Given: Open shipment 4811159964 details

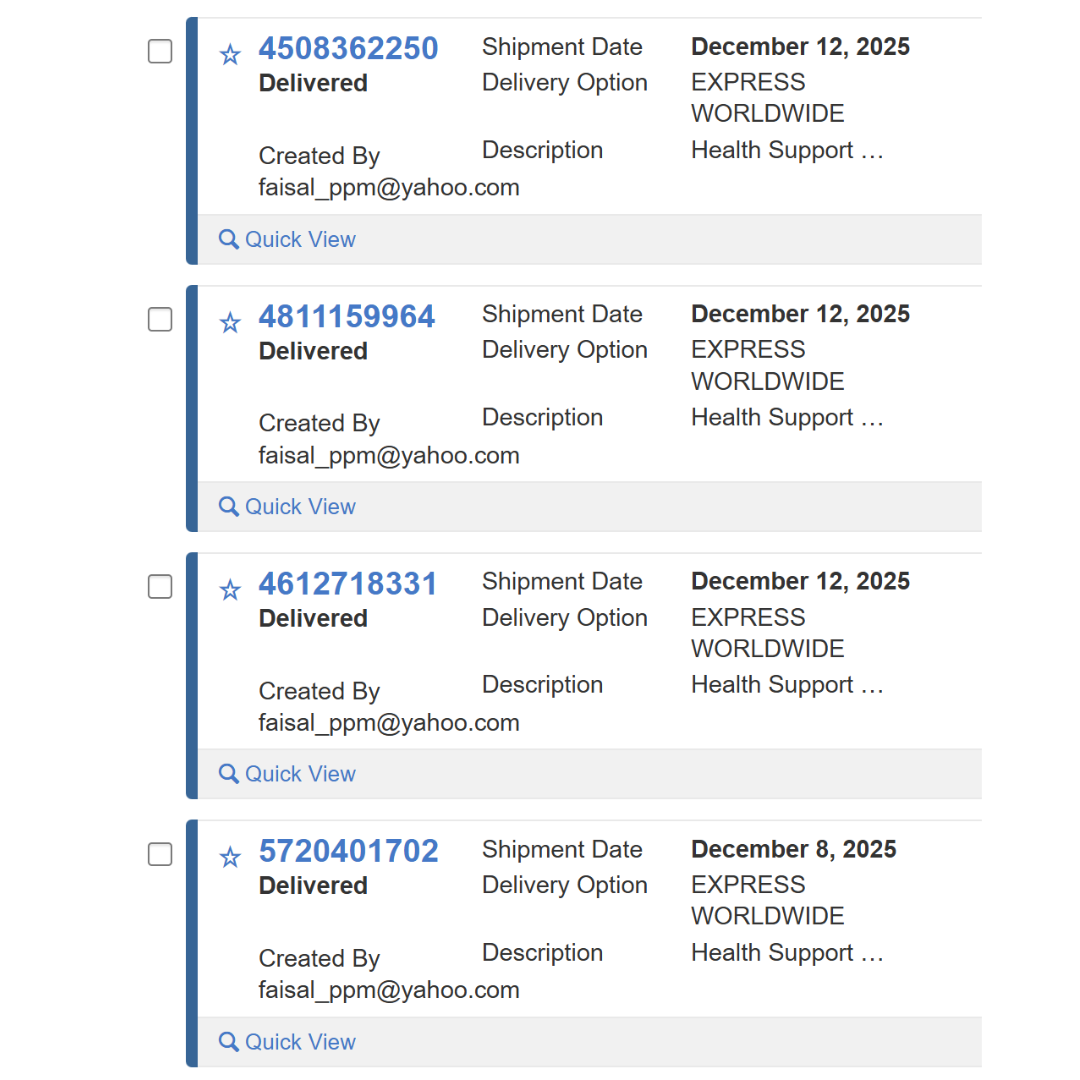Looking at the screenshot, I should tap(347, 316).
